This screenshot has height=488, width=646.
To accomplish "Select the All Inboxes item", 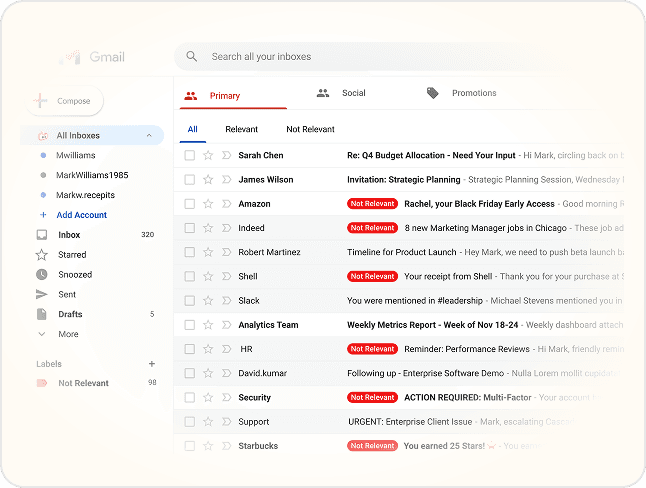I will click(92, 136).
